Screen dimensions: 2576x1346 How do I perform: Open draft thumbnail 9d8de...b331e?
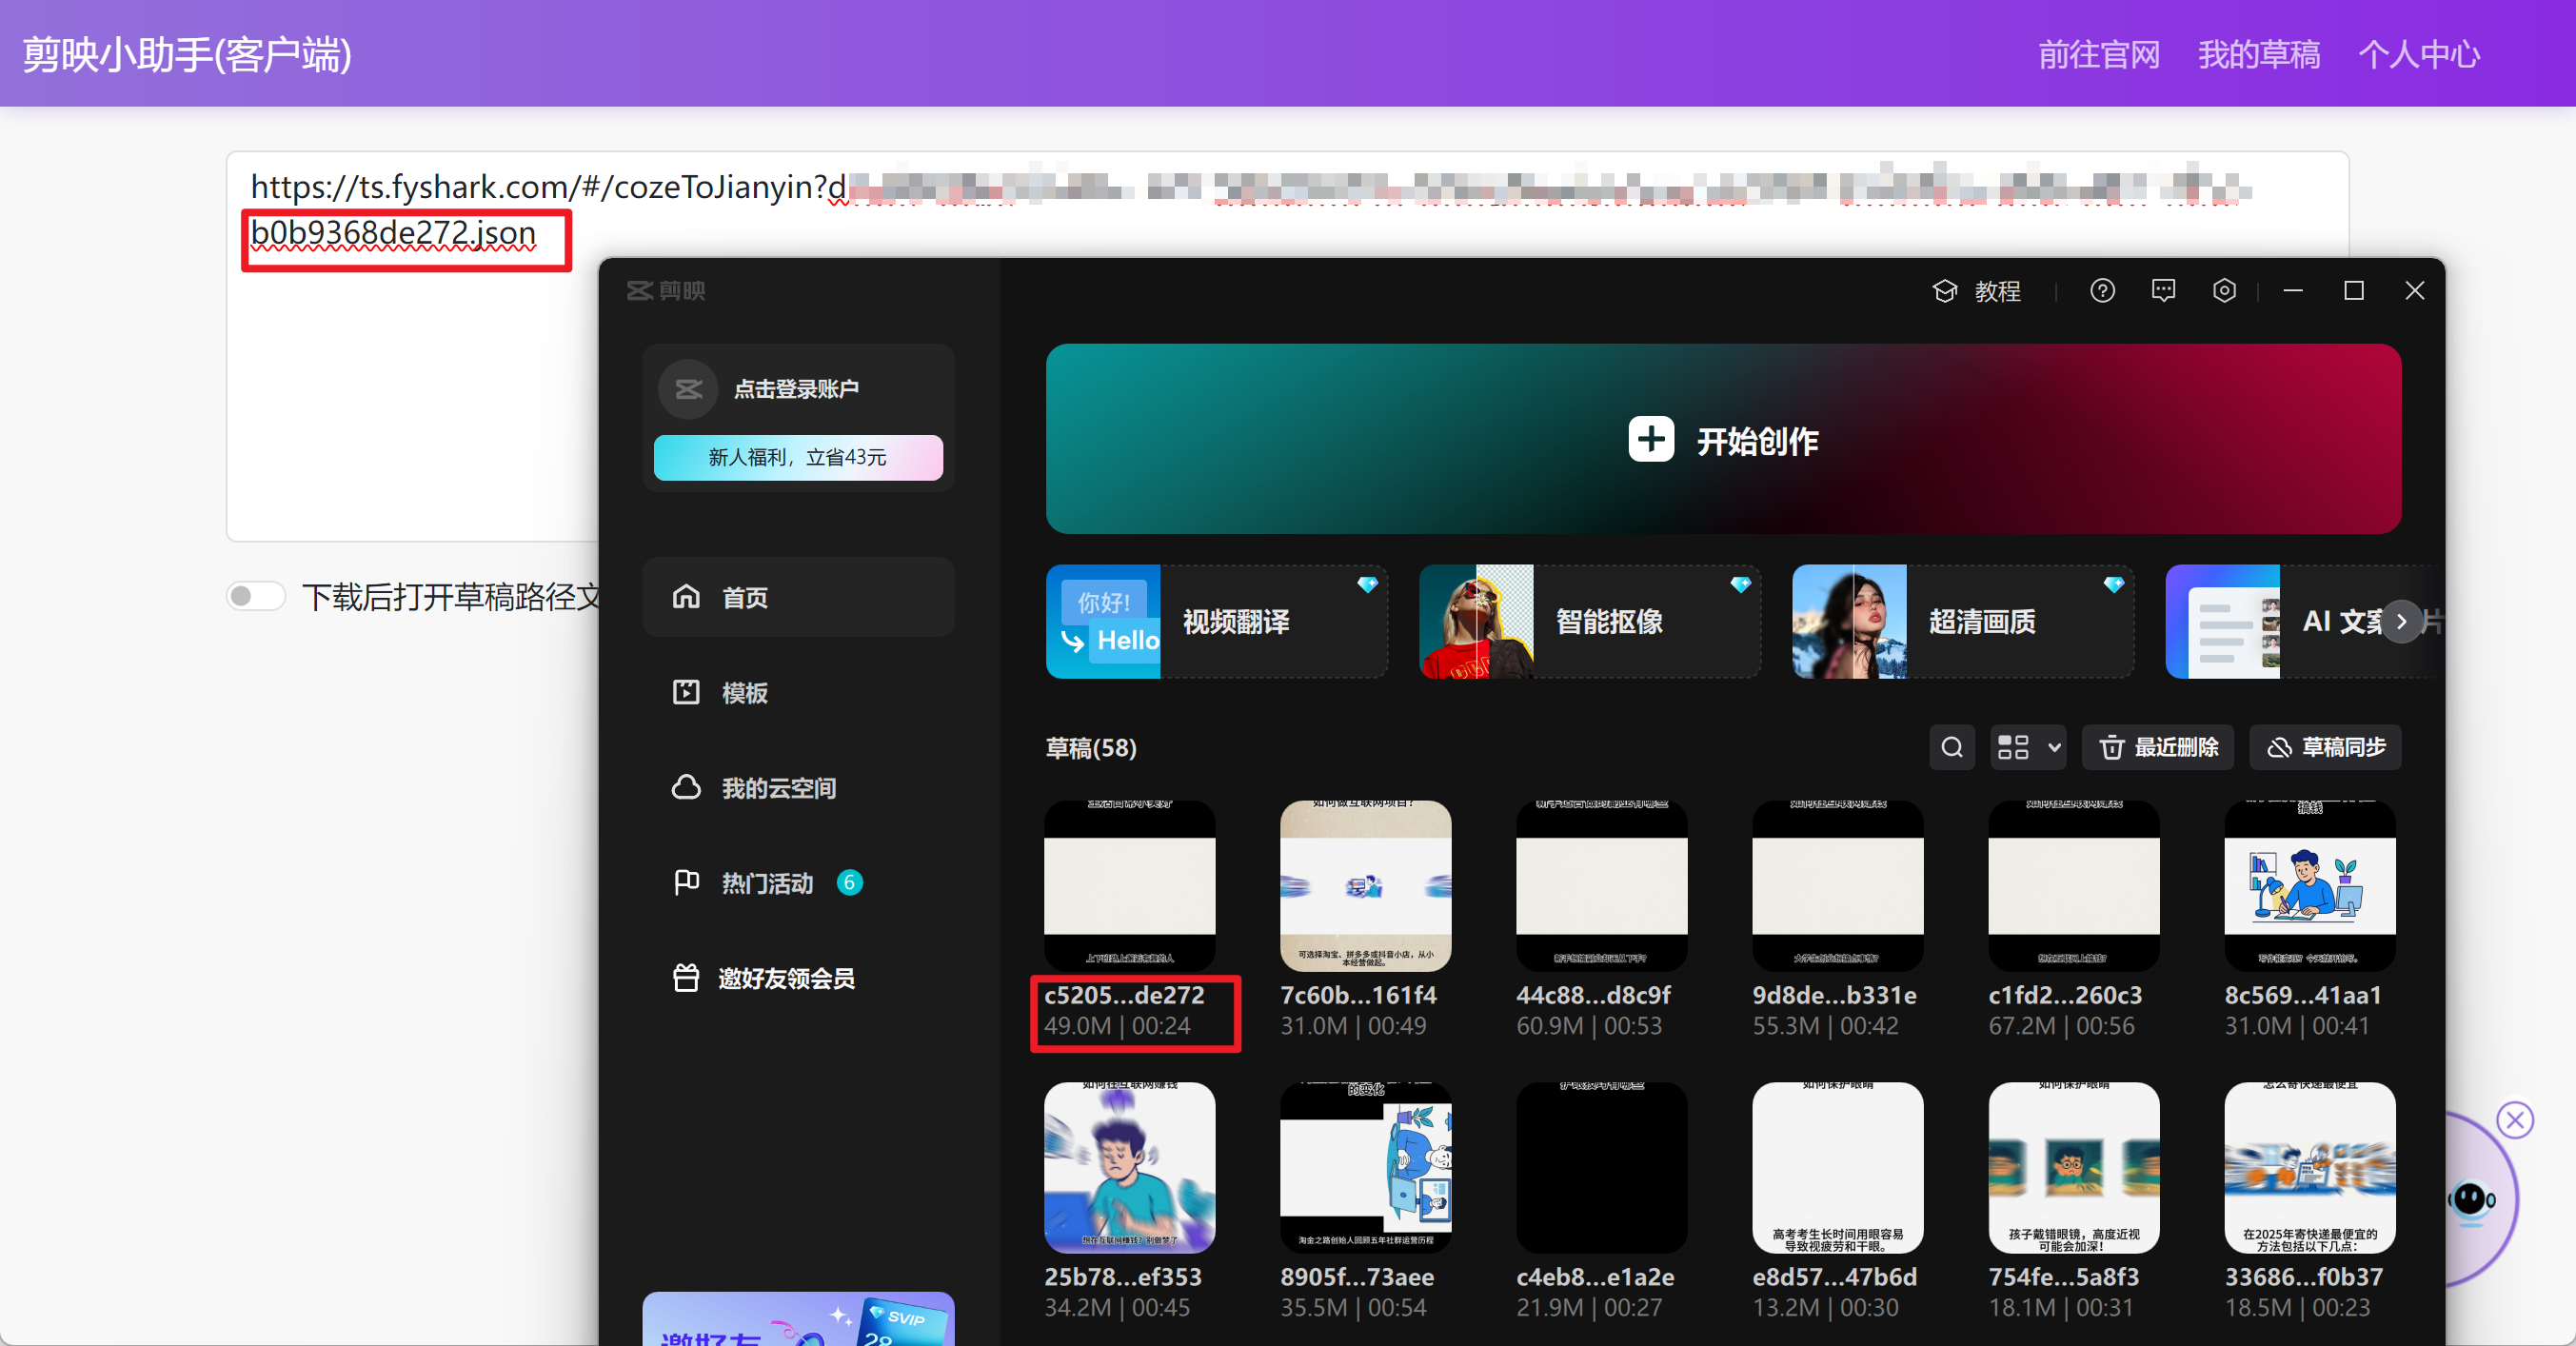tap(1838, 886)
